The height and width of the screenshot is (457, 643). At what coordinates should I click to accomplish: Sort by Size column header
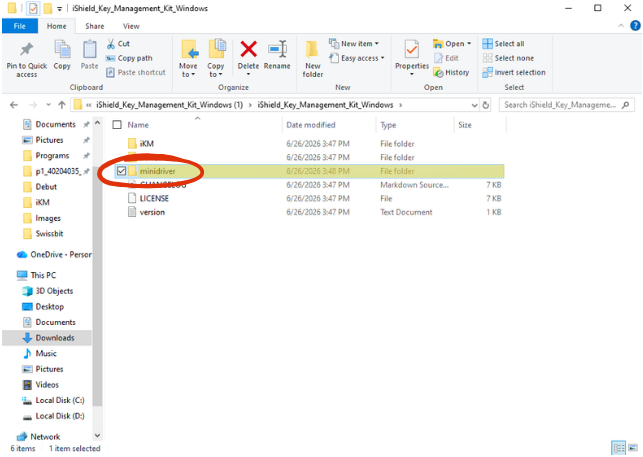(x=465, y=125)
